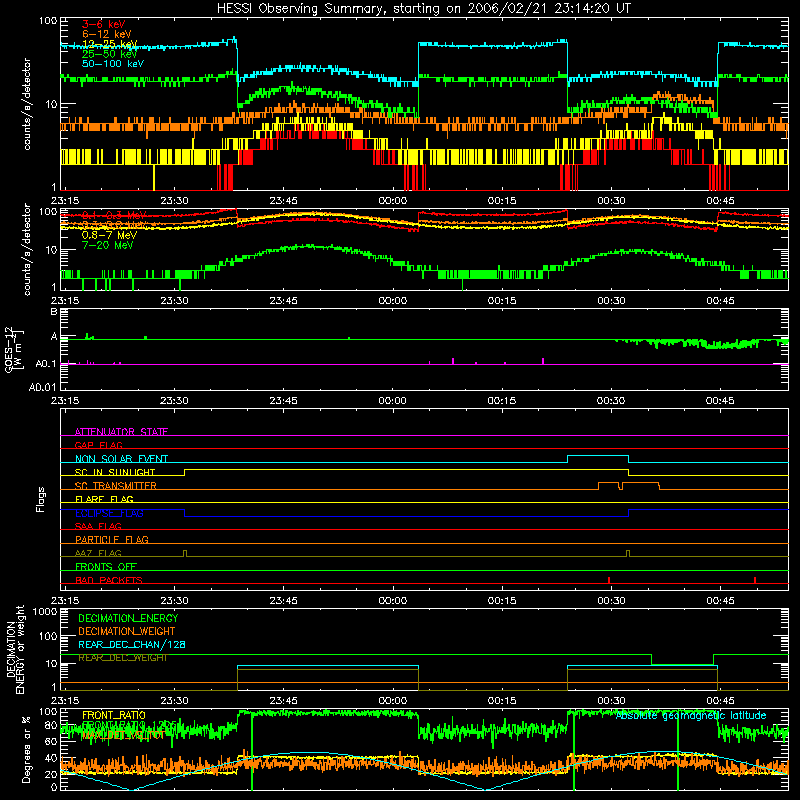The width and height of the screenshot is (800, 800).
Task: Select the REAR_DEC_CHAN/128 legend label
Action: click(132, 644)
